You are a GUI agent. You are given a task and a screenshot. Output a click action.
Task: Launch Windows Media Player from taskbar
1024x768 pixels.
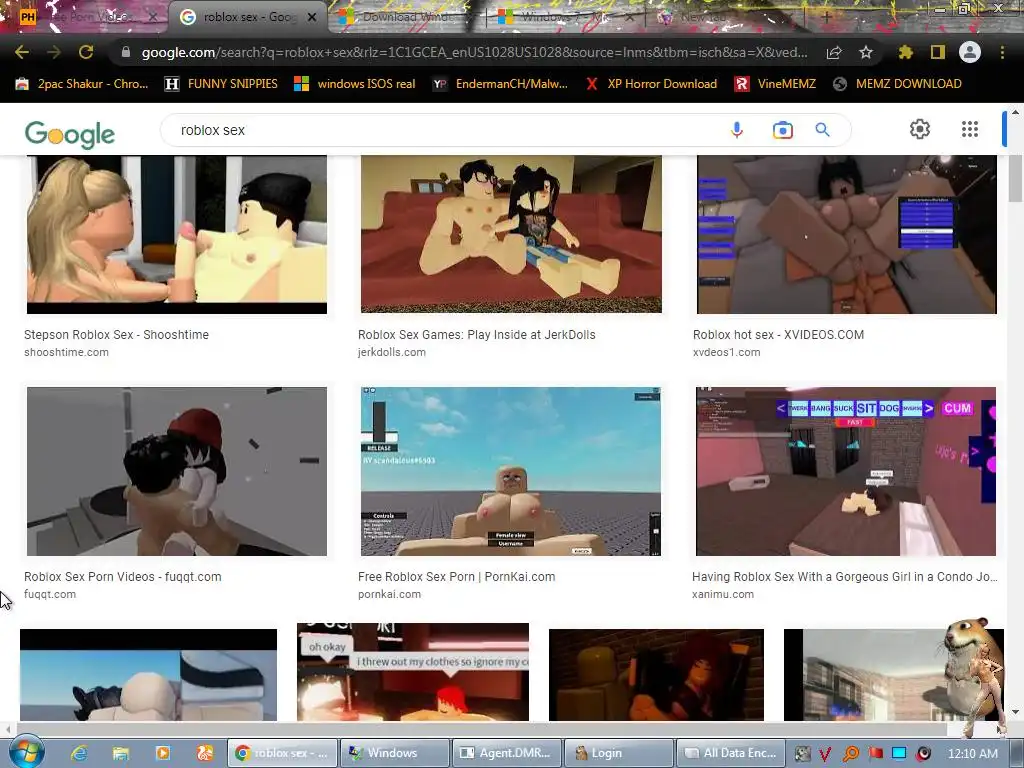[163, 753]
